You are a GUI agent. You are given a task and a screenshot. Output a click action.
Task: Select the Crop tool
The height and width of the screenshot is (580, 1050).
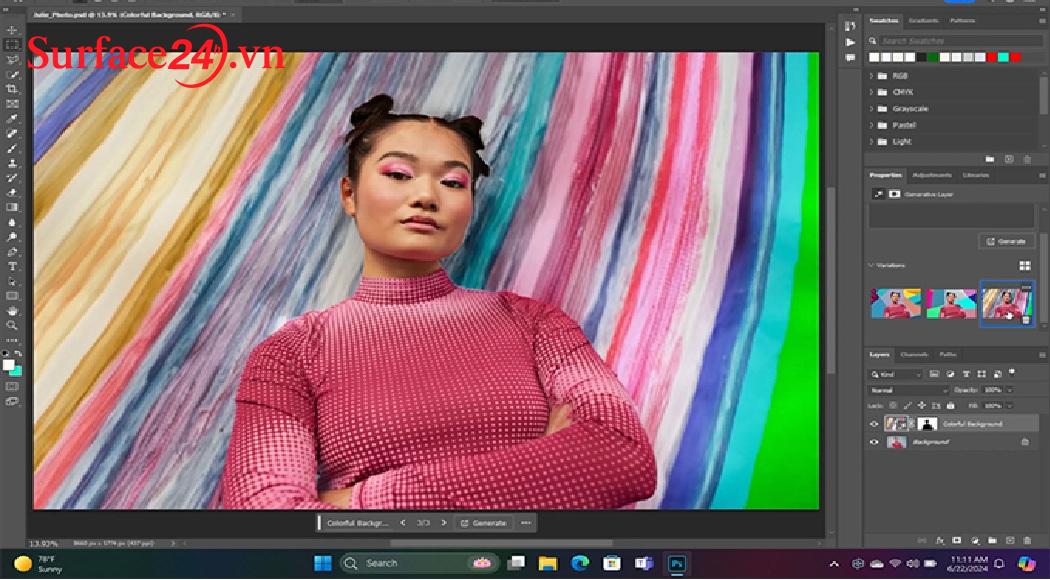pos(13,89)
